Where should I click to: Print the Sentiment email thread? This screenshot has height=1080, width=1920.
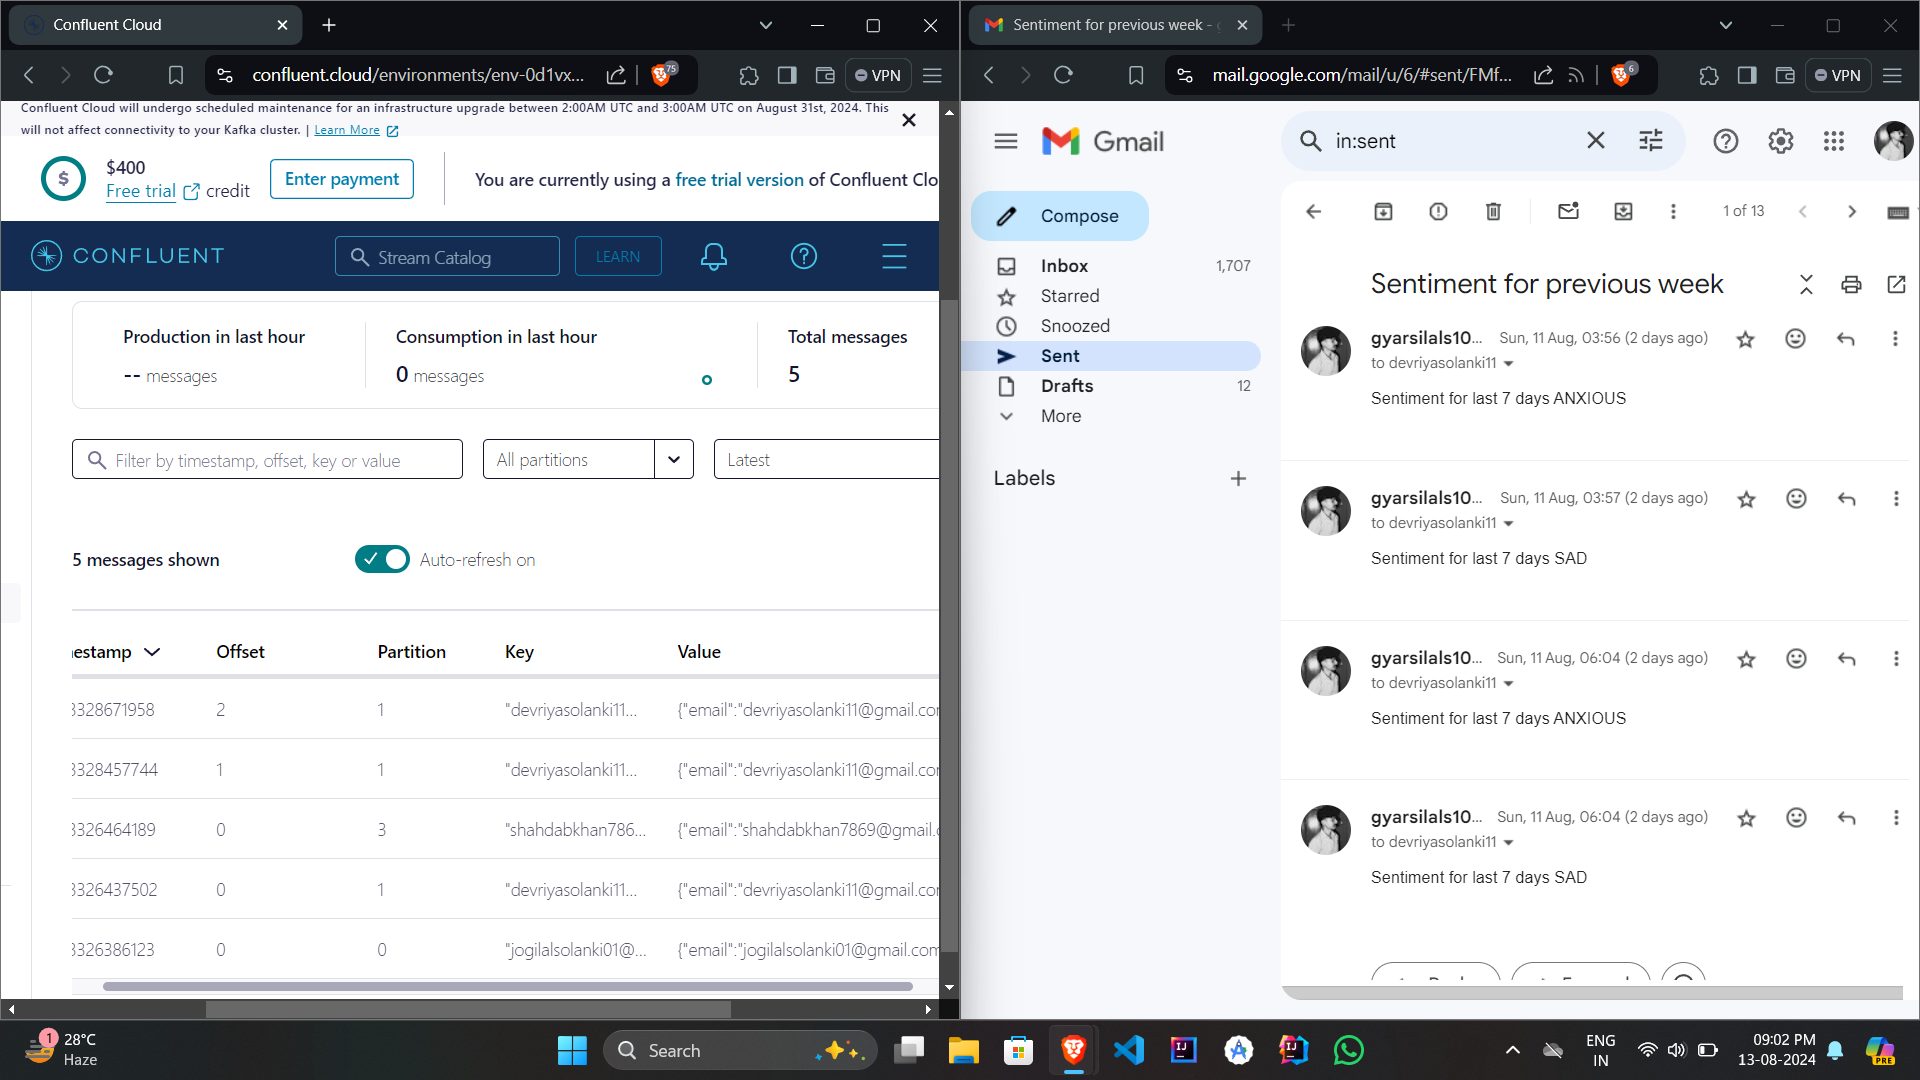coord(1851,284)
